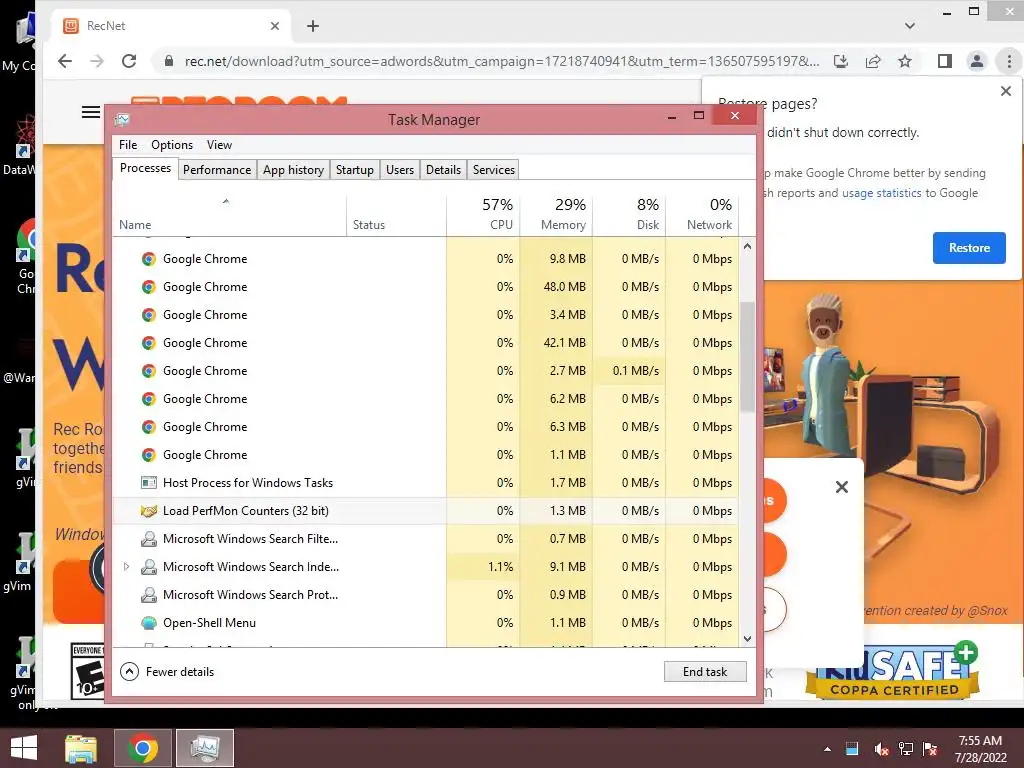Image resolution: width=1024 pixels, height=768 pixels.
Task: Switch to the Startup tab
Action: [x=355, y=170]
